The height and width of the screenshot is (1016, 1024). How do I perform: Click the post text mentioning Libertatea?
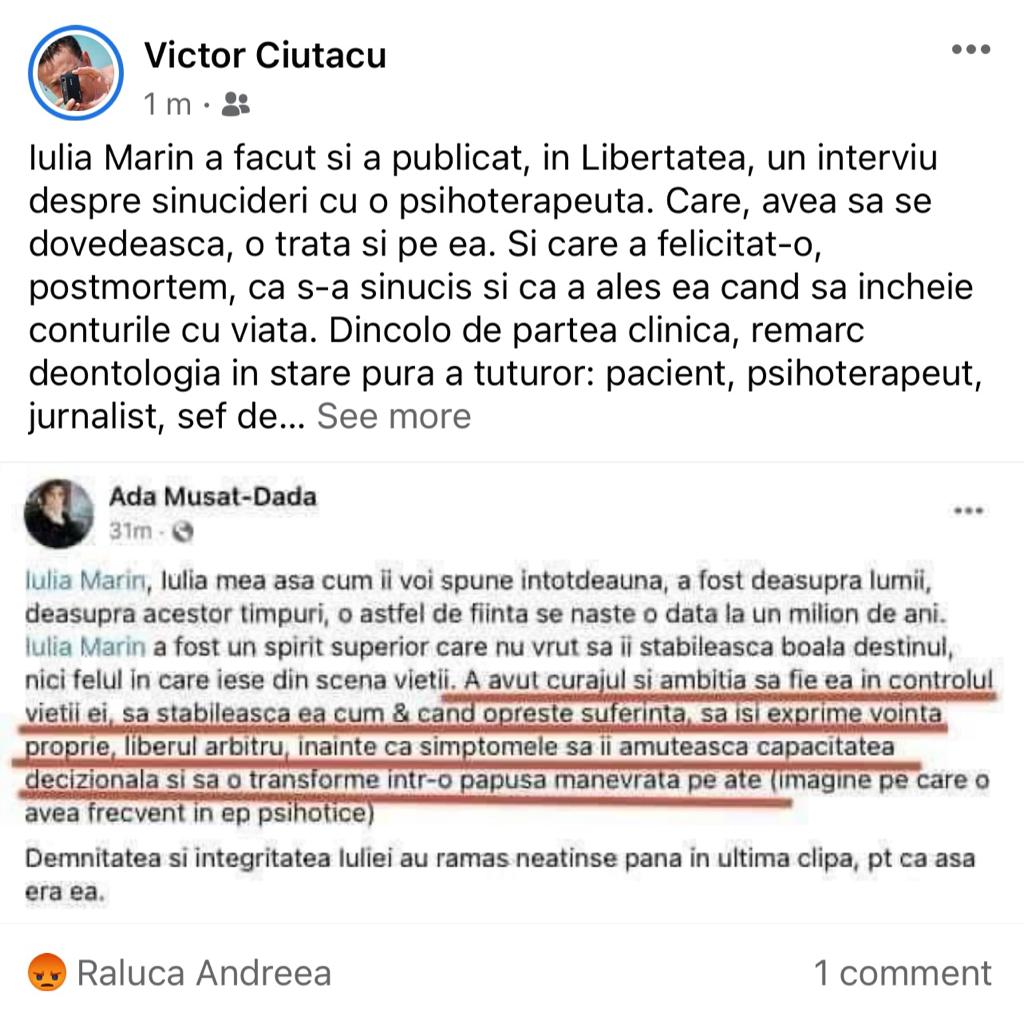[505, 287]
